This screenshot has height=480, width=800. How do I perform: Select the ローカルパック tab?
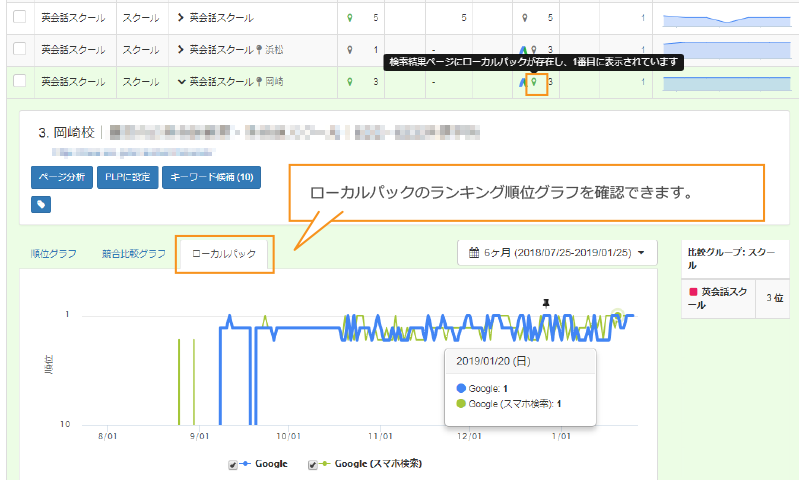pyautogui.click(x=224, y=254)
